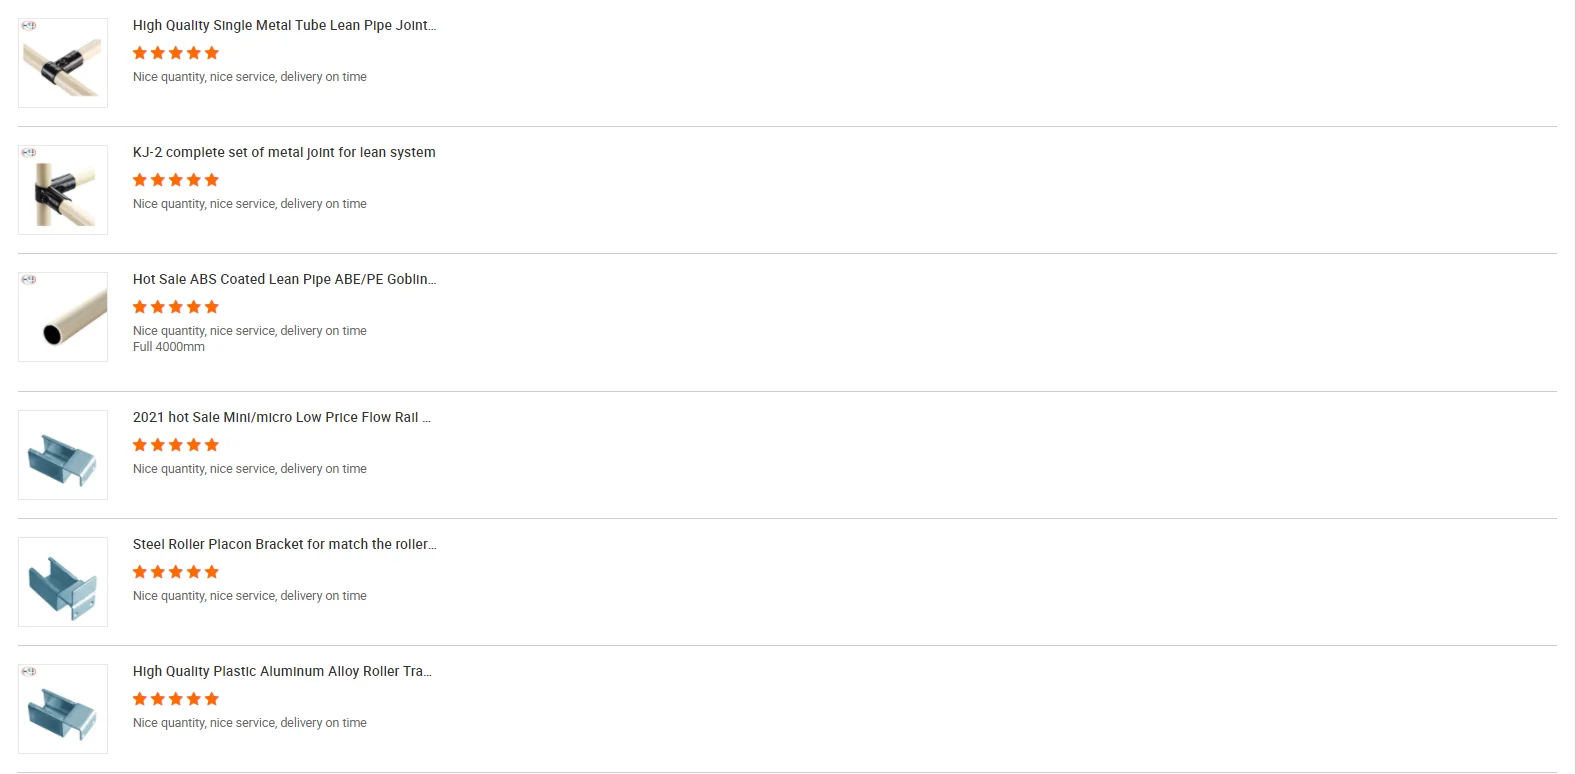The width and height of the screenshot is (1576, 774).
Task: Click "2021 hot Sale Mini/micro Low Price" title
Action: [281, 417]
